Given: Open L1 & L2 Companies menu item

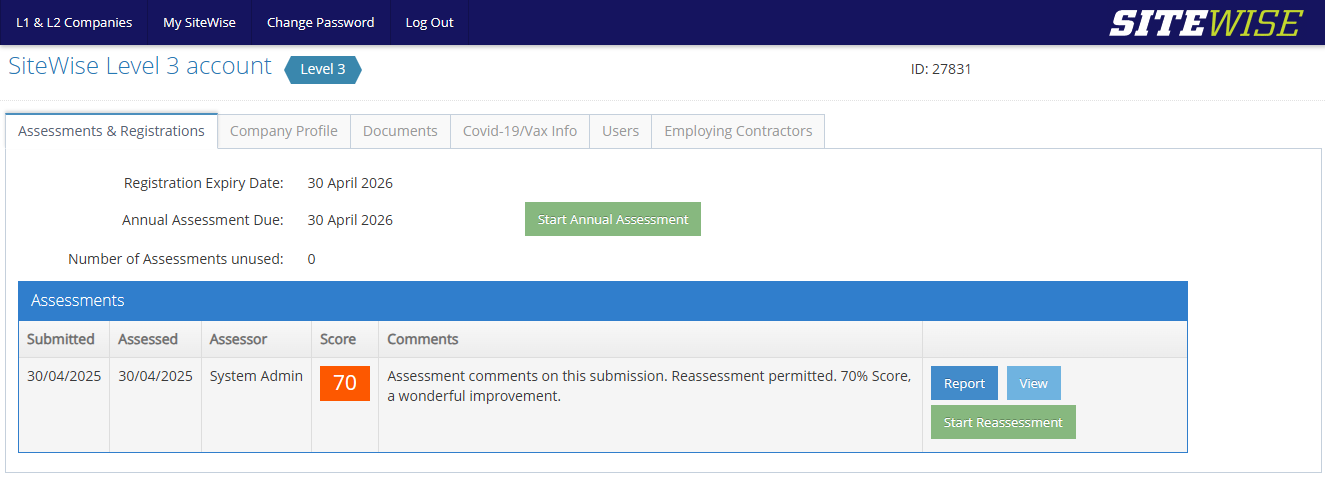Looking at the screenshot, I should pyautogui.click(x=74, y=22).
